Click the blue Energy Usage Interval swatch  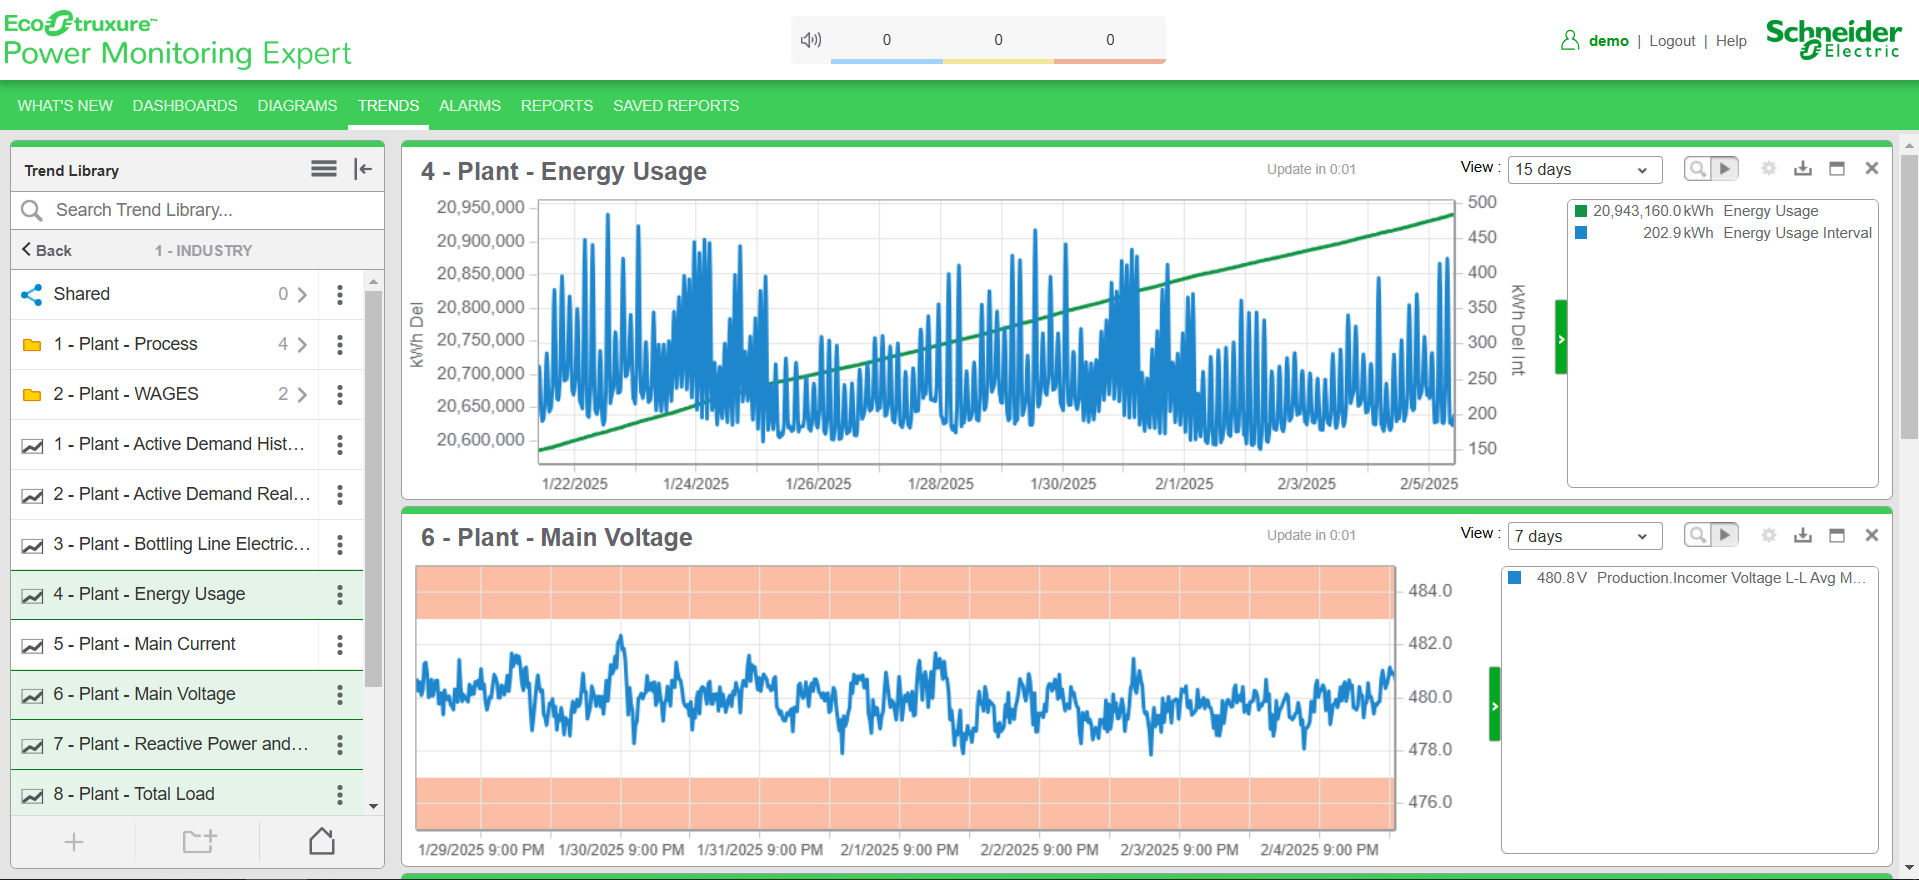pyautogui.click(x=1581, y=233)
